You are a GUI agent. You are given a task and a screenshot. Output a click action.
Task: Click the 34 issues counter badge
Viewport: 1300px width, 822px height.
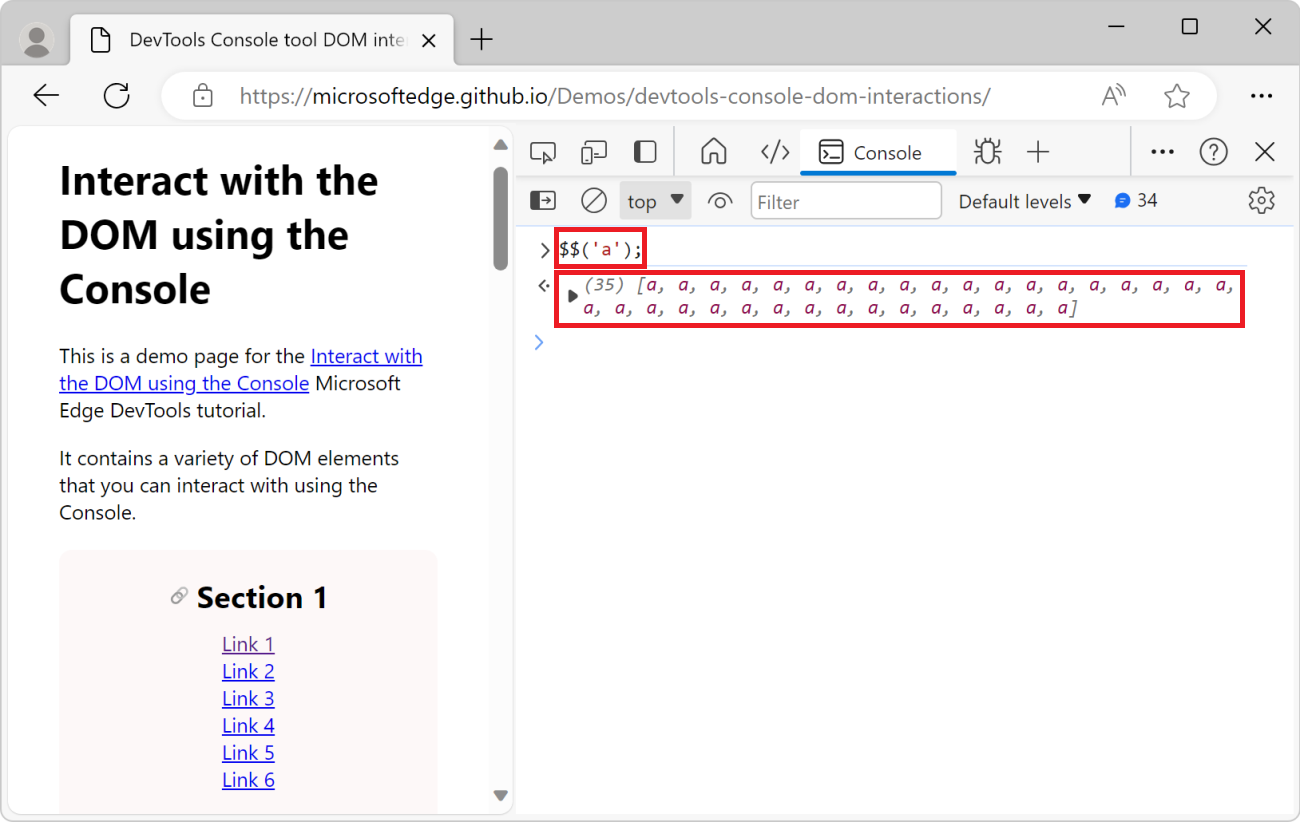click(1135, 200)
